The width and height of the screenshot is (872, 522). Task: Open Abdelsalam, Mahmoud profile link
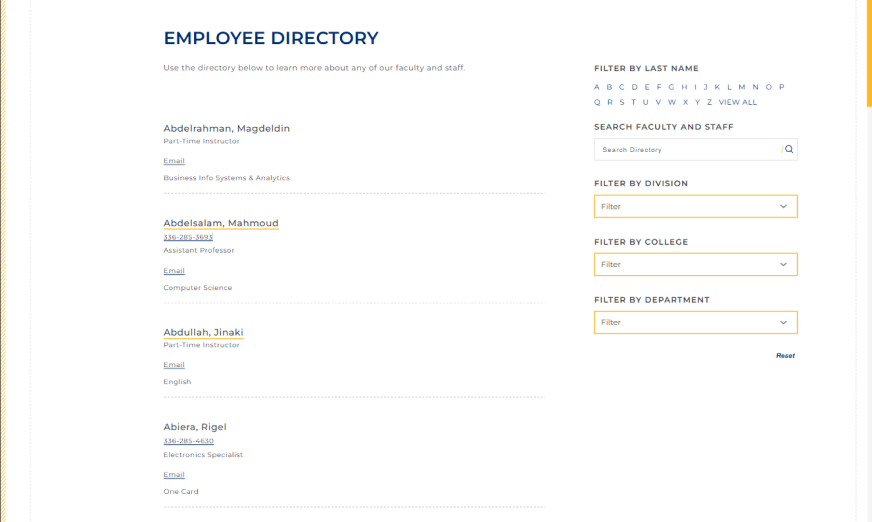point(221,223)
